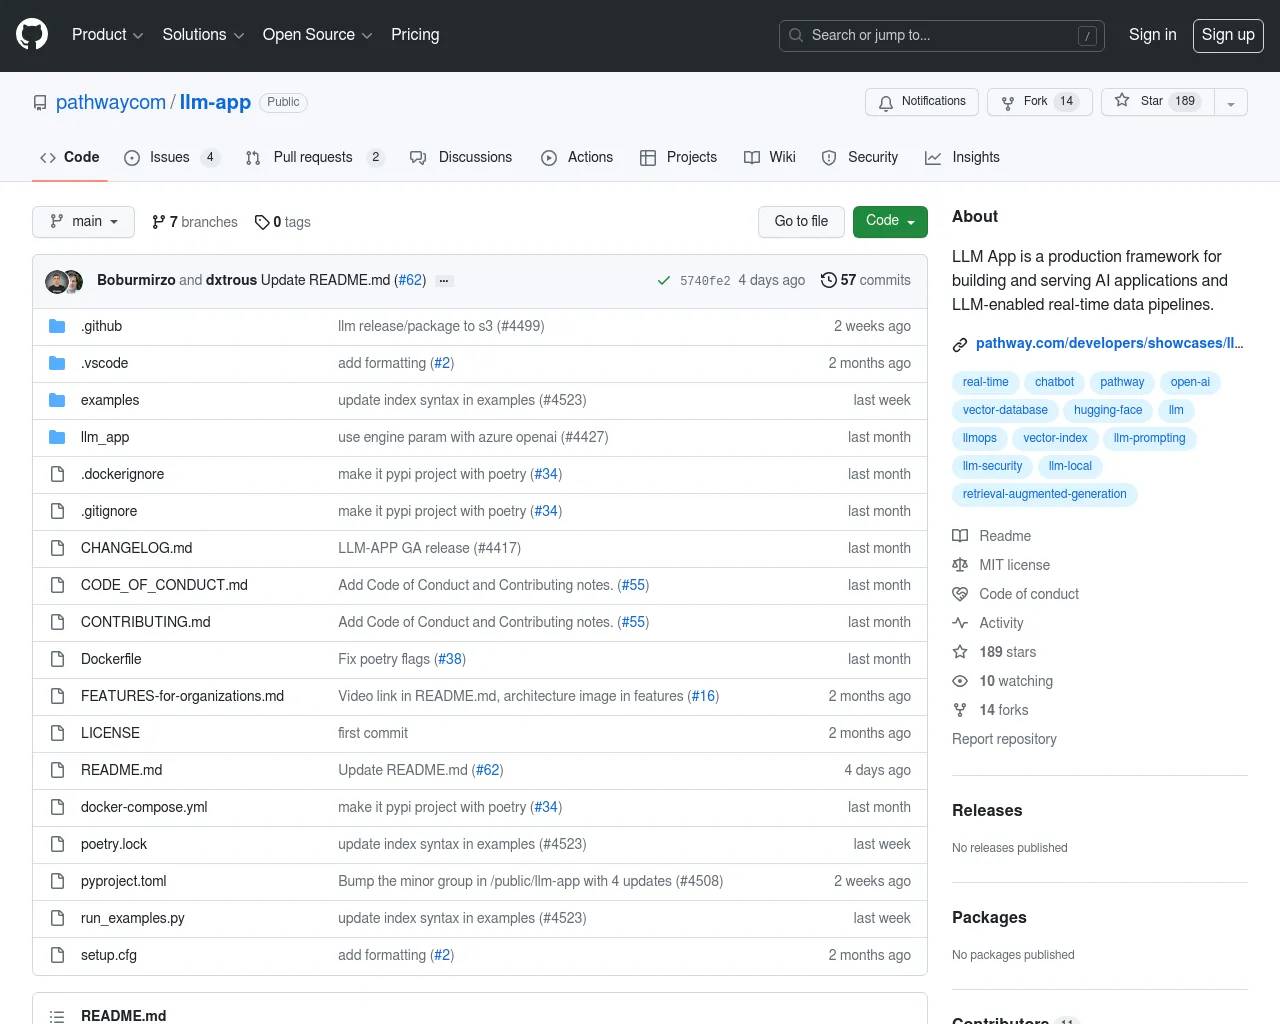
Task: Open pull request #16 link
Action: tap(704, 696)
